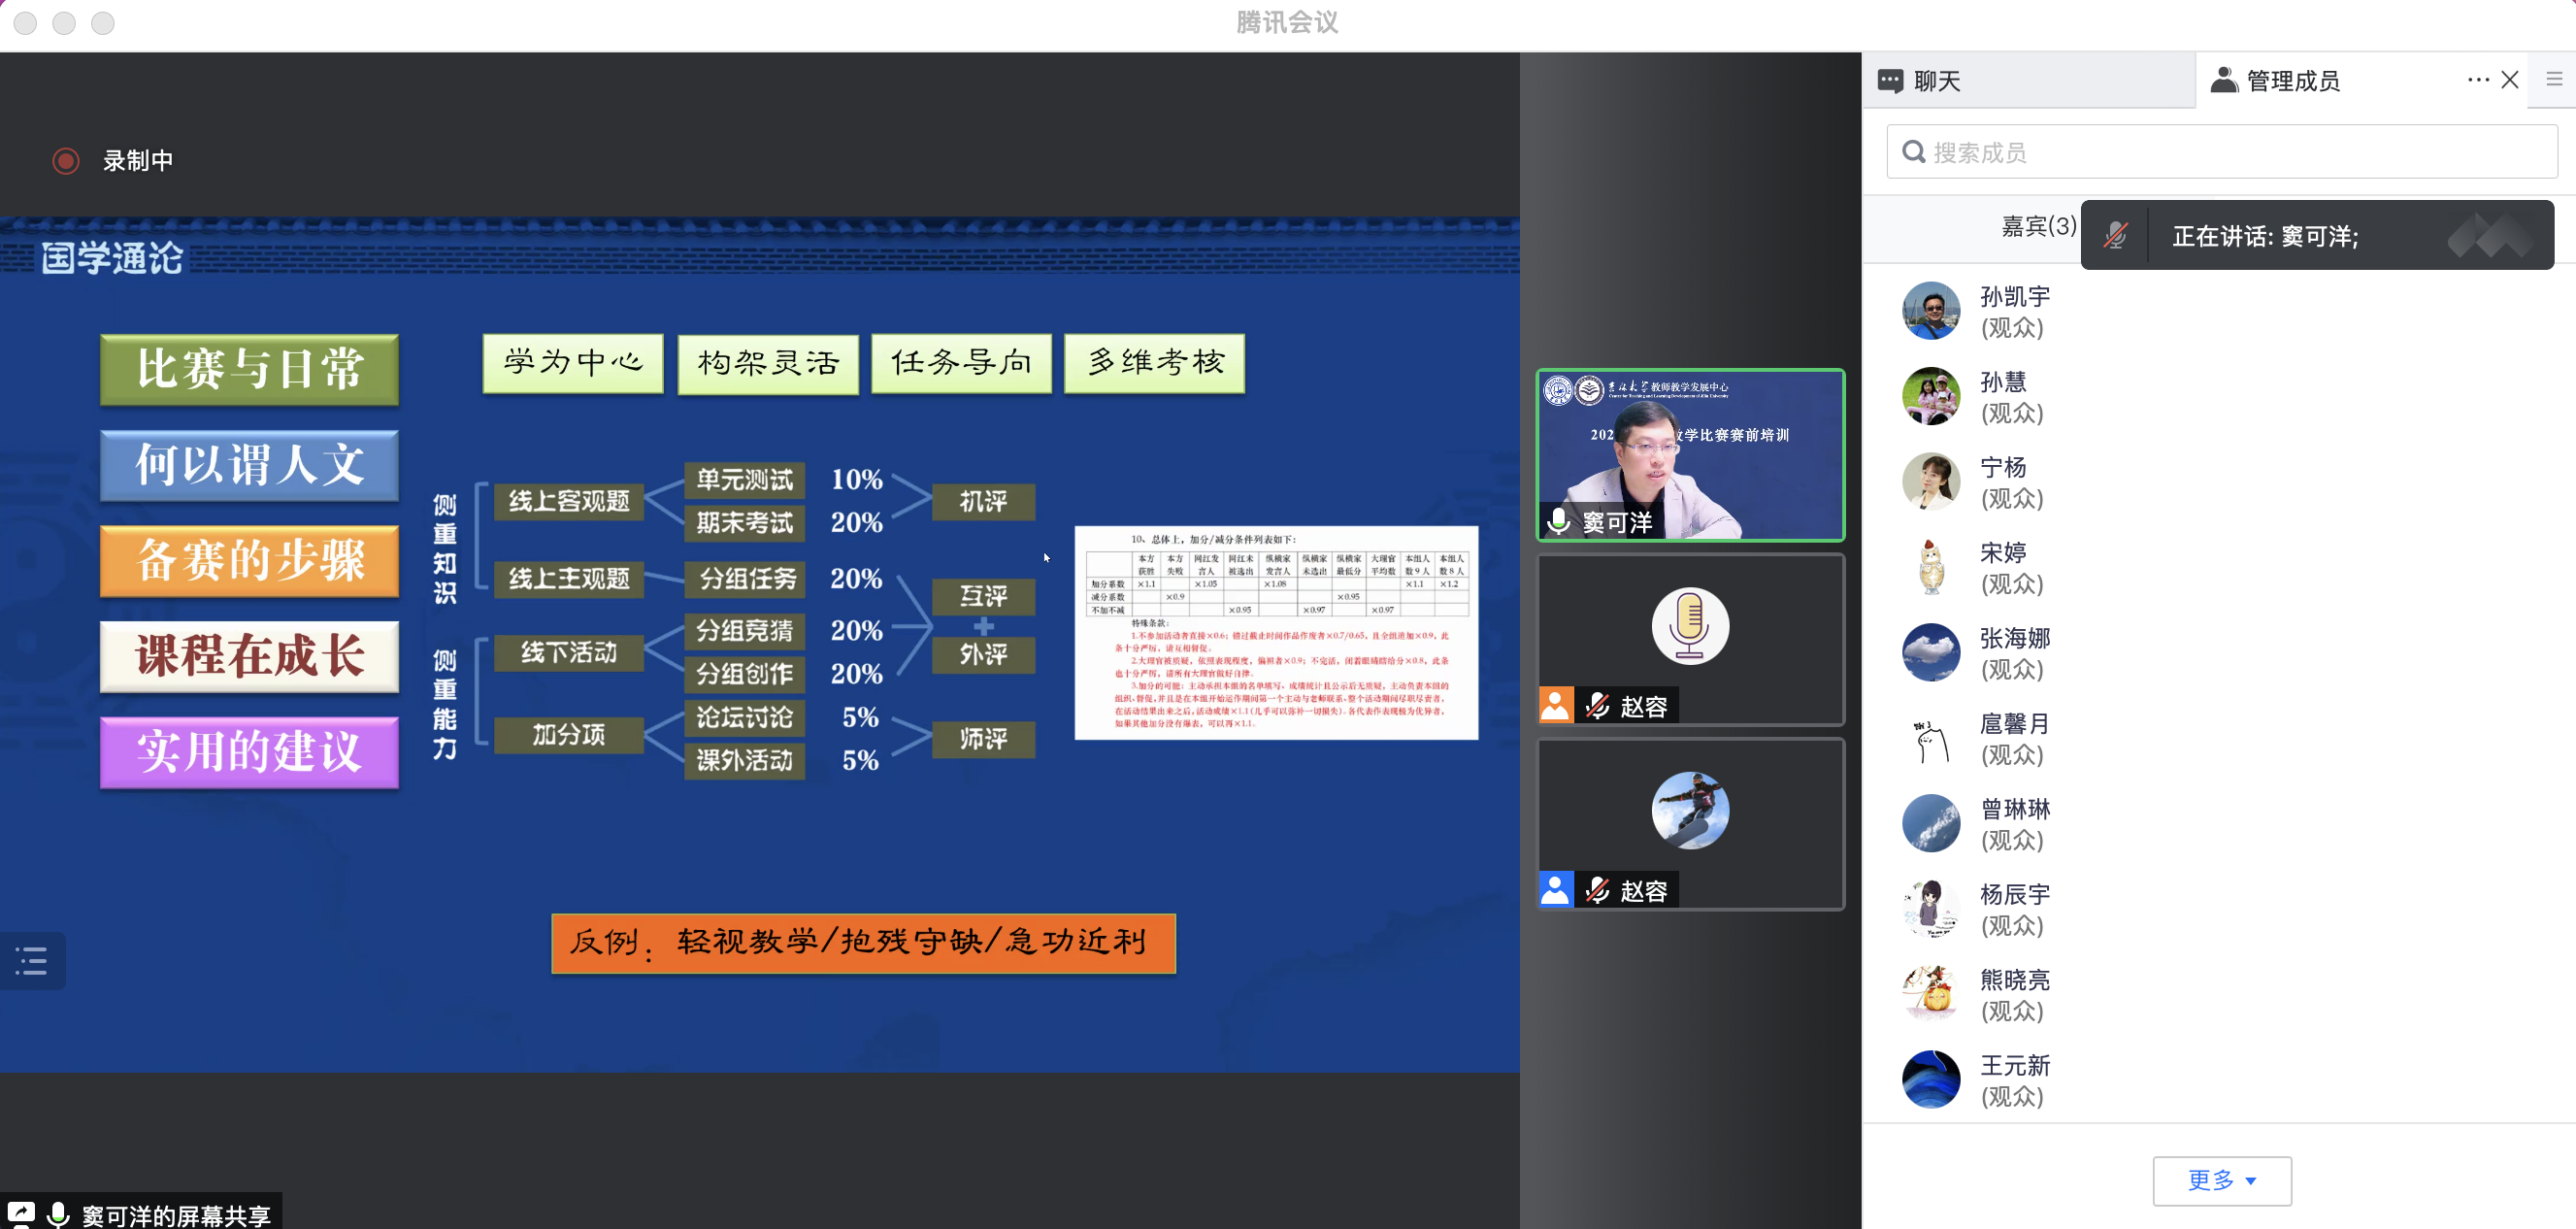The image size is (2576, 1229).
Task: Click the 搜索成员 search field
Action: [2221, 152]
